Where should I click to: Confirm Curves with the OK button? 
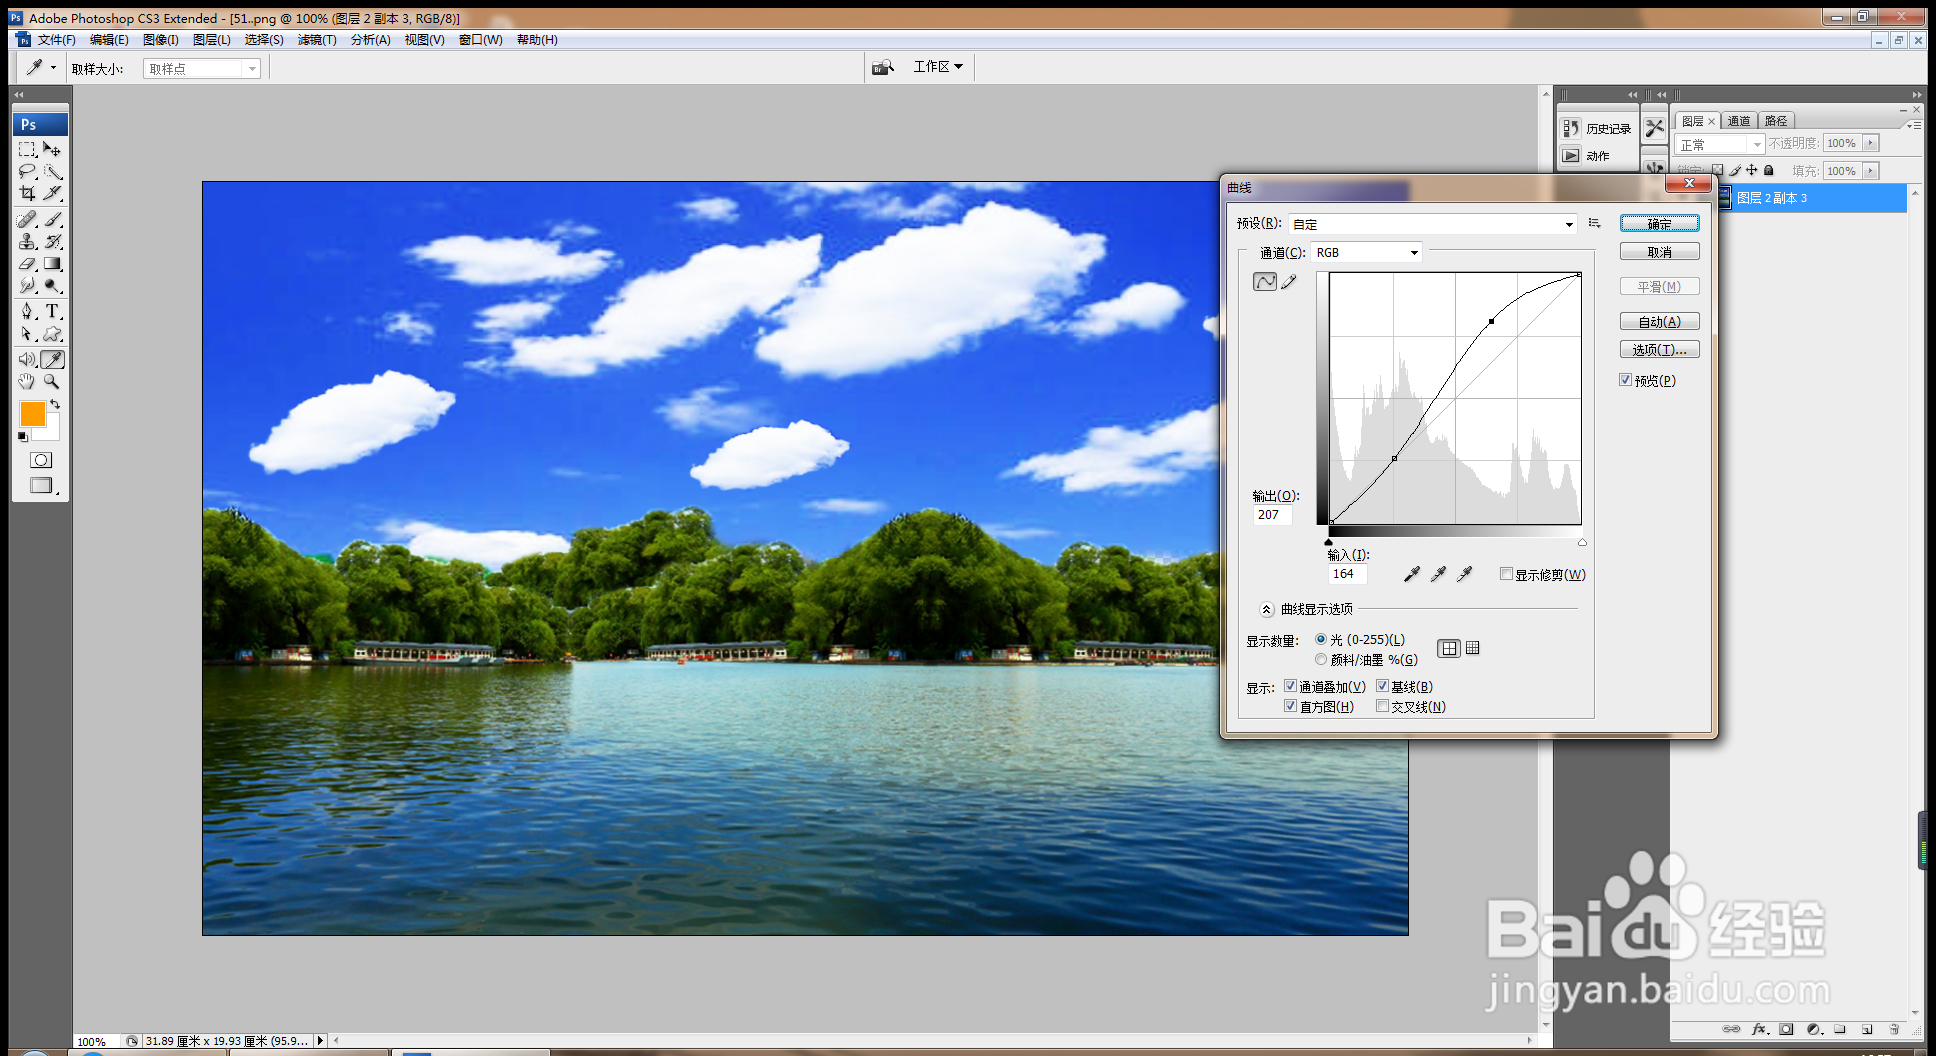(1660, 224)
